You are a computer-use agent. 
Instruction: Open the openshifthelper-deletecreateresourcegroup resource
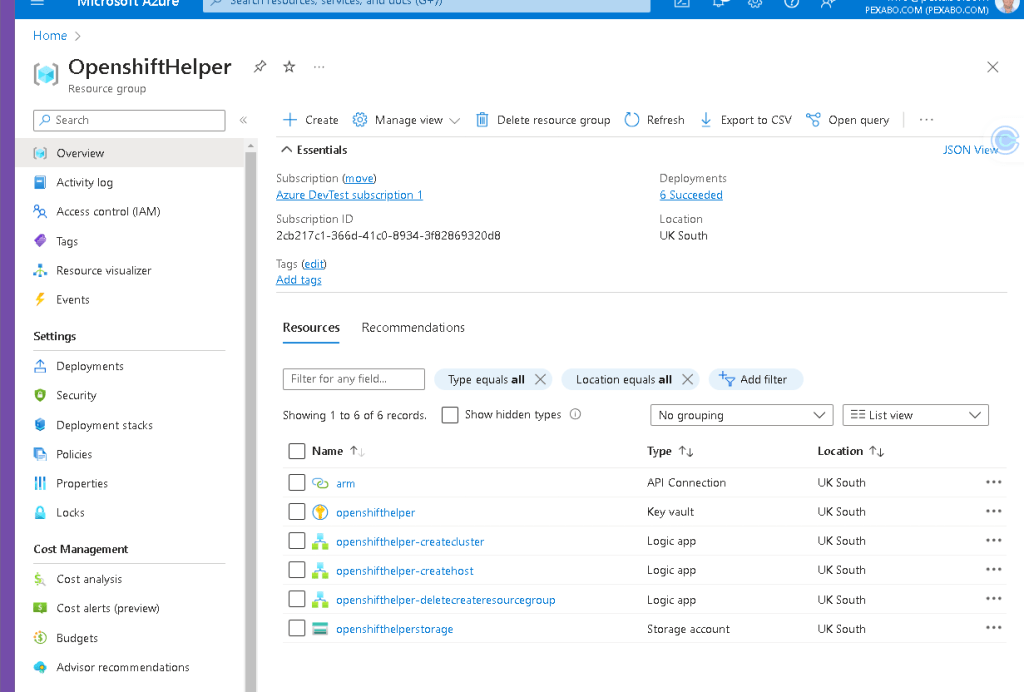point(445,600)
